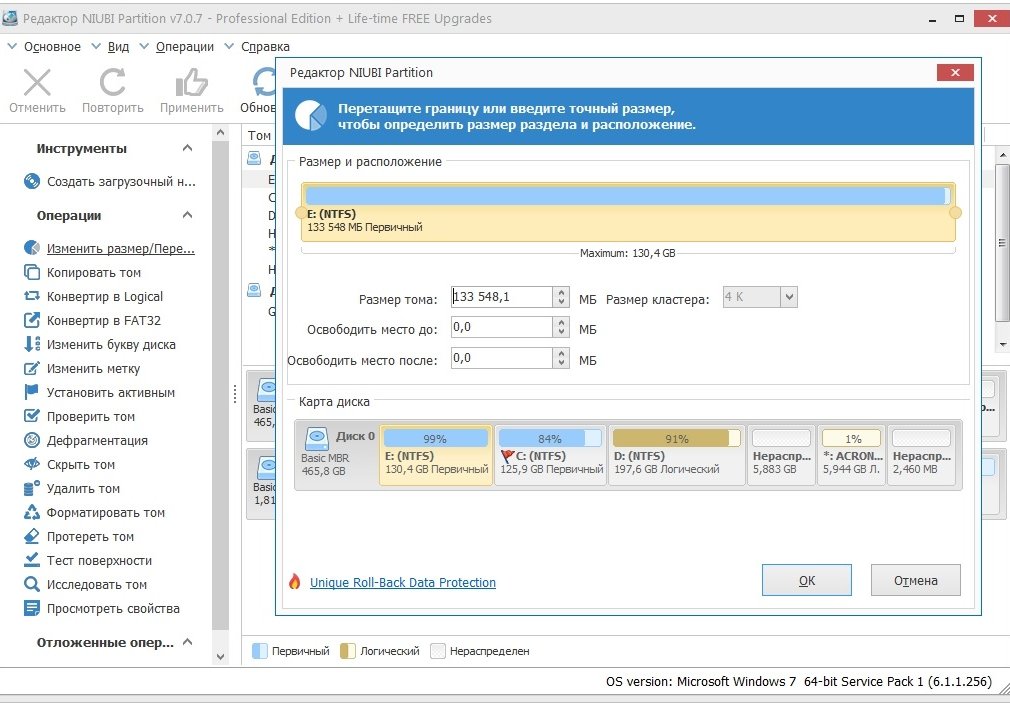The width and height of the screenshot is (1010, 705).
Task: Select E: (NTFS) 130,4 GB in disk map
Action: pyautogui.click(x=436, y=455)
